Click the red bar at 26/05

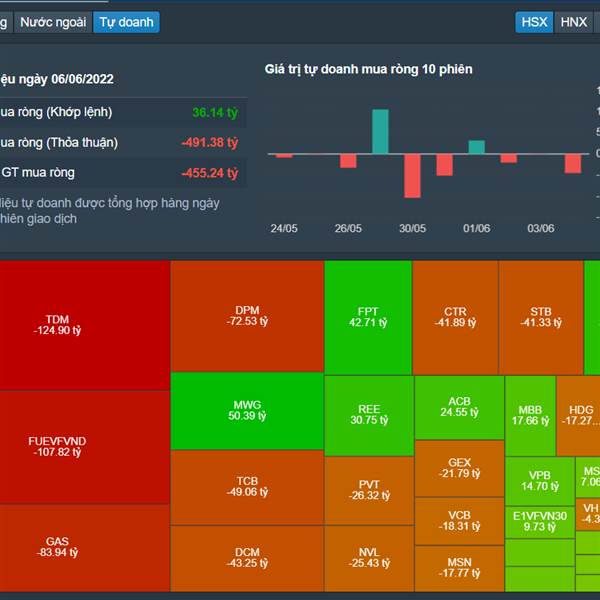(348, 161)
